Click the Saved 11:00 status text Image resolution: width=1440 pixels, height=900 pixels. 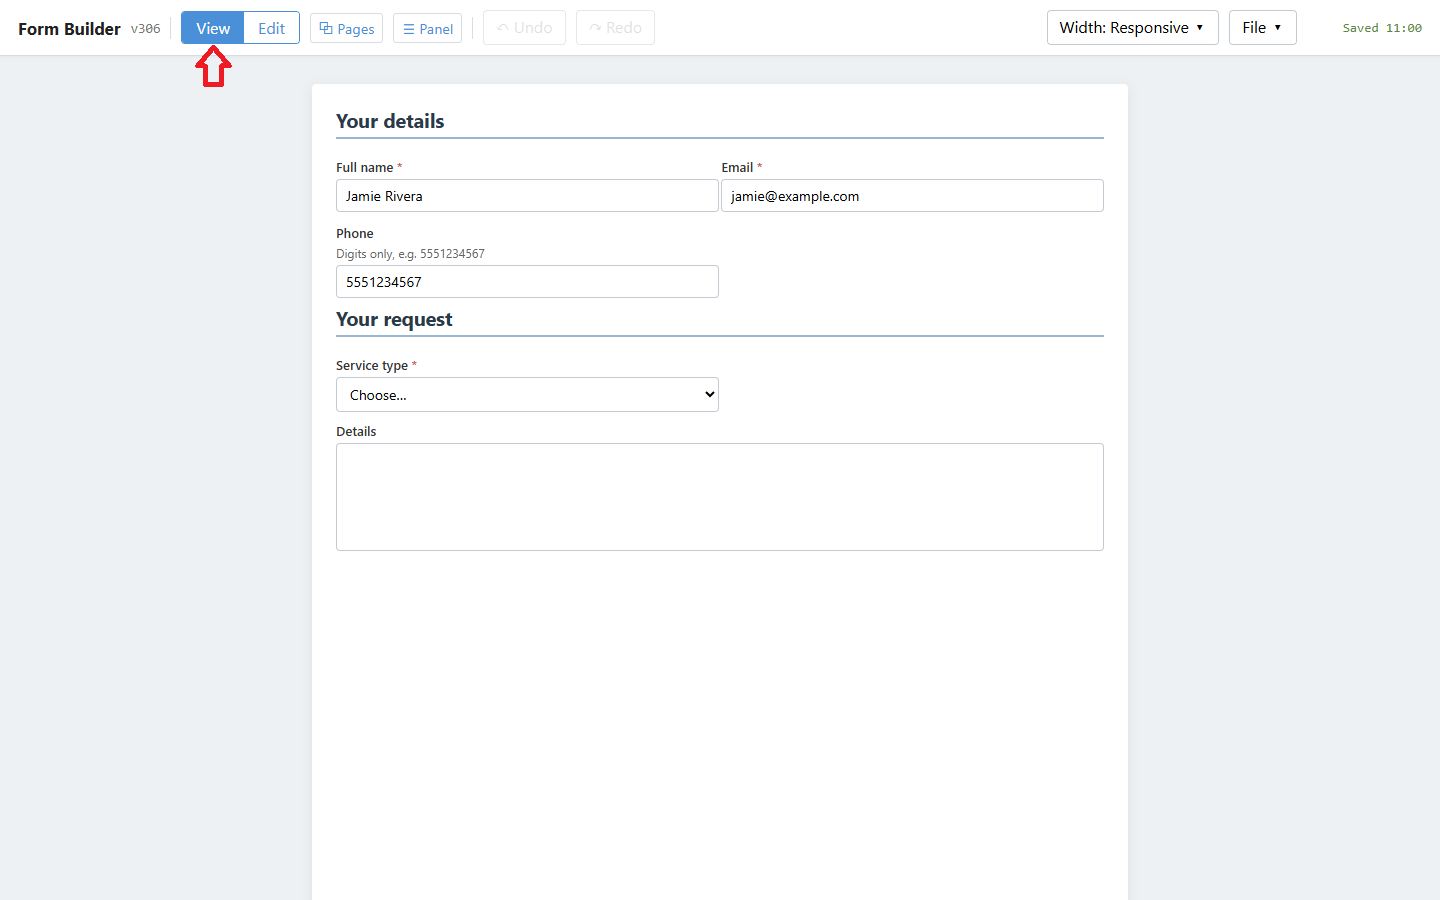[x=1382, y=28]
